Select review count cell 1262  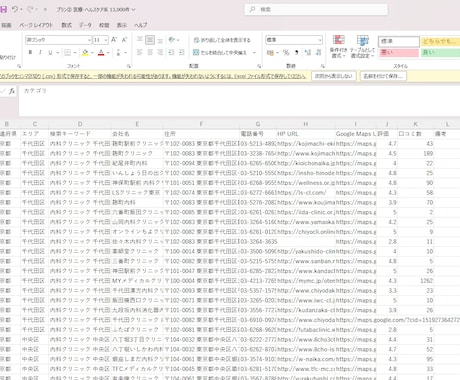point(415,281)
